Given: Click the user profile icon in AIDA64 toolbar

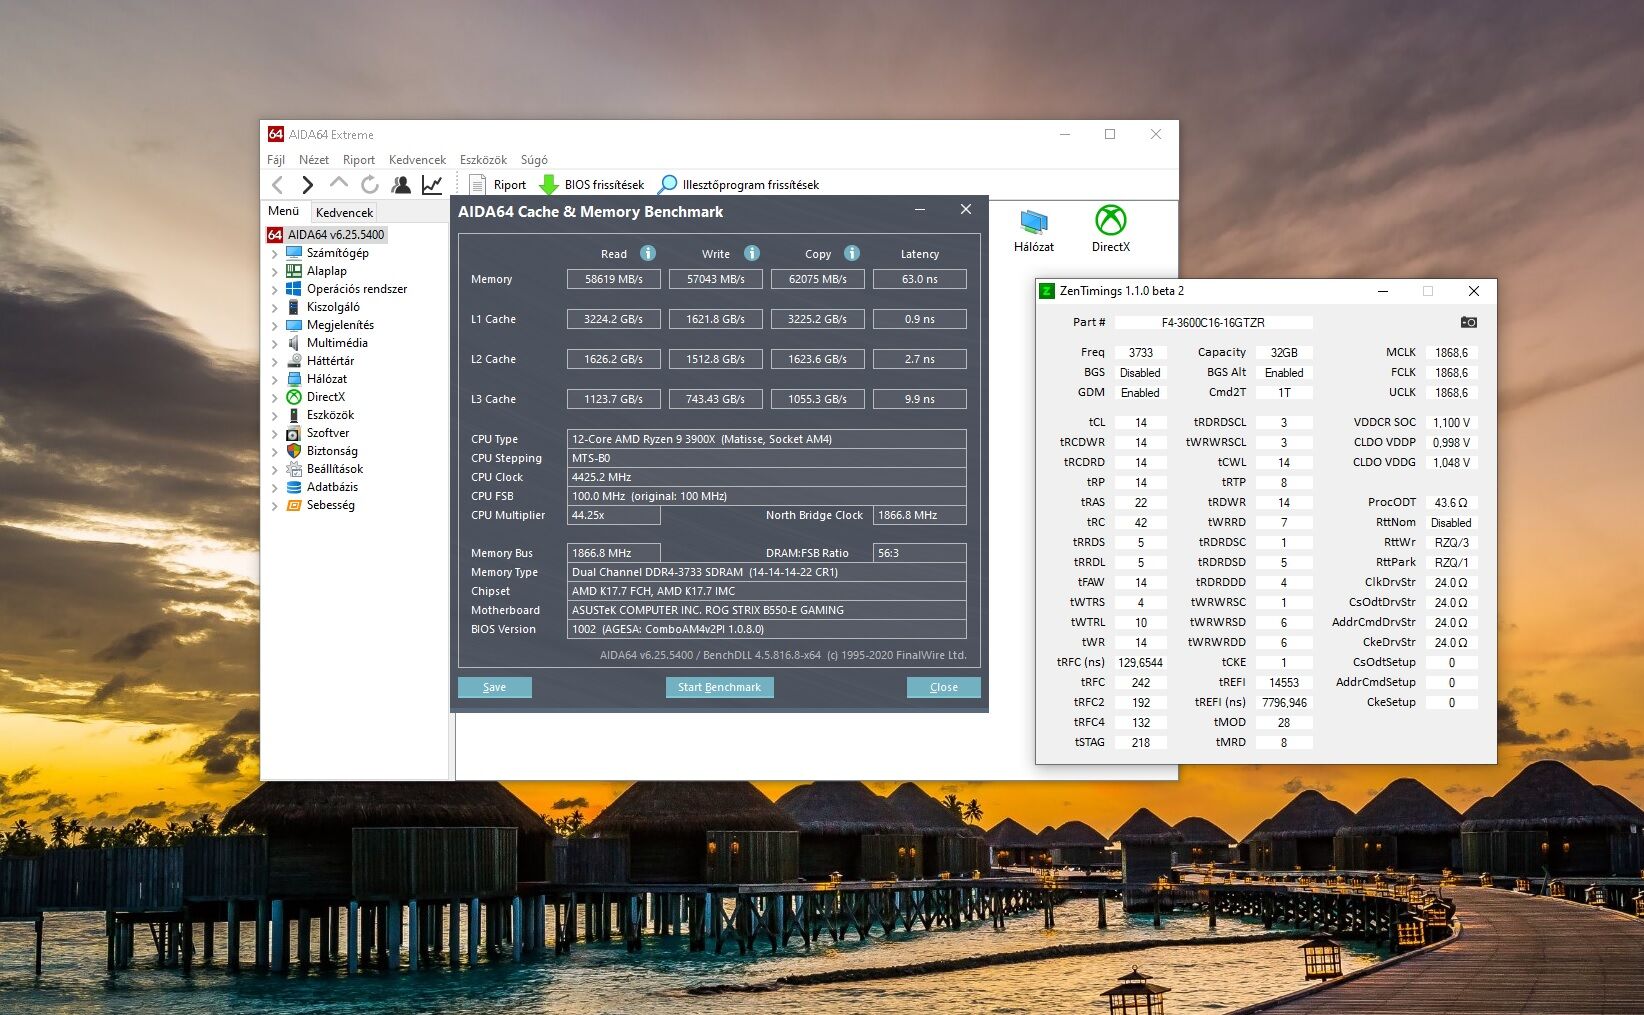Looking at the screenshot, I should (401, 184).
